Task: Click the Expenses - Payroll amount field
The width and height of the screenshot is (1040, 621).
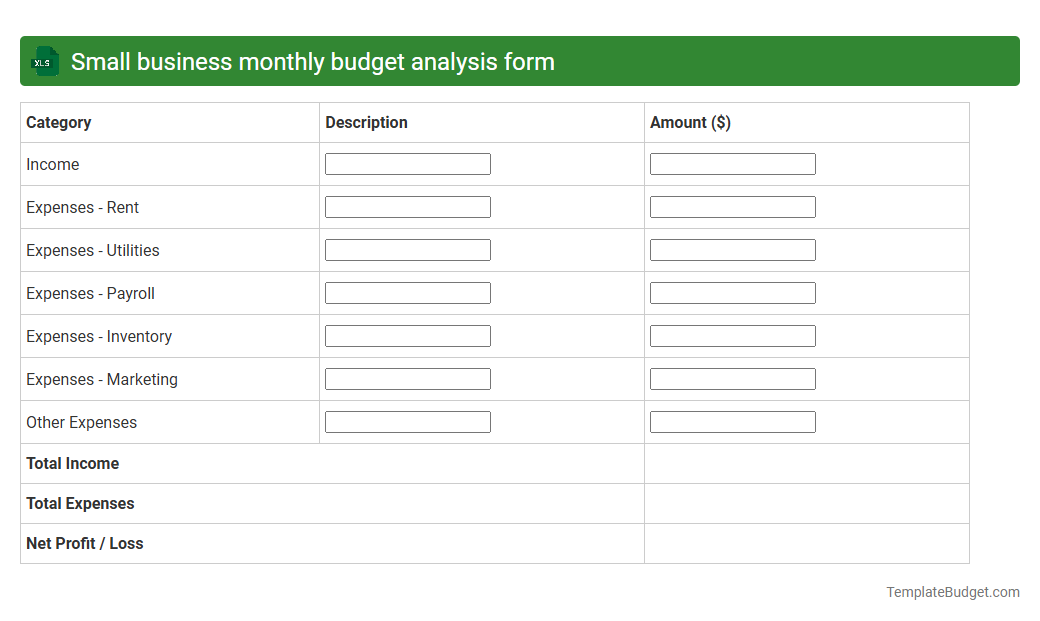Action: [x=732, y=293]
